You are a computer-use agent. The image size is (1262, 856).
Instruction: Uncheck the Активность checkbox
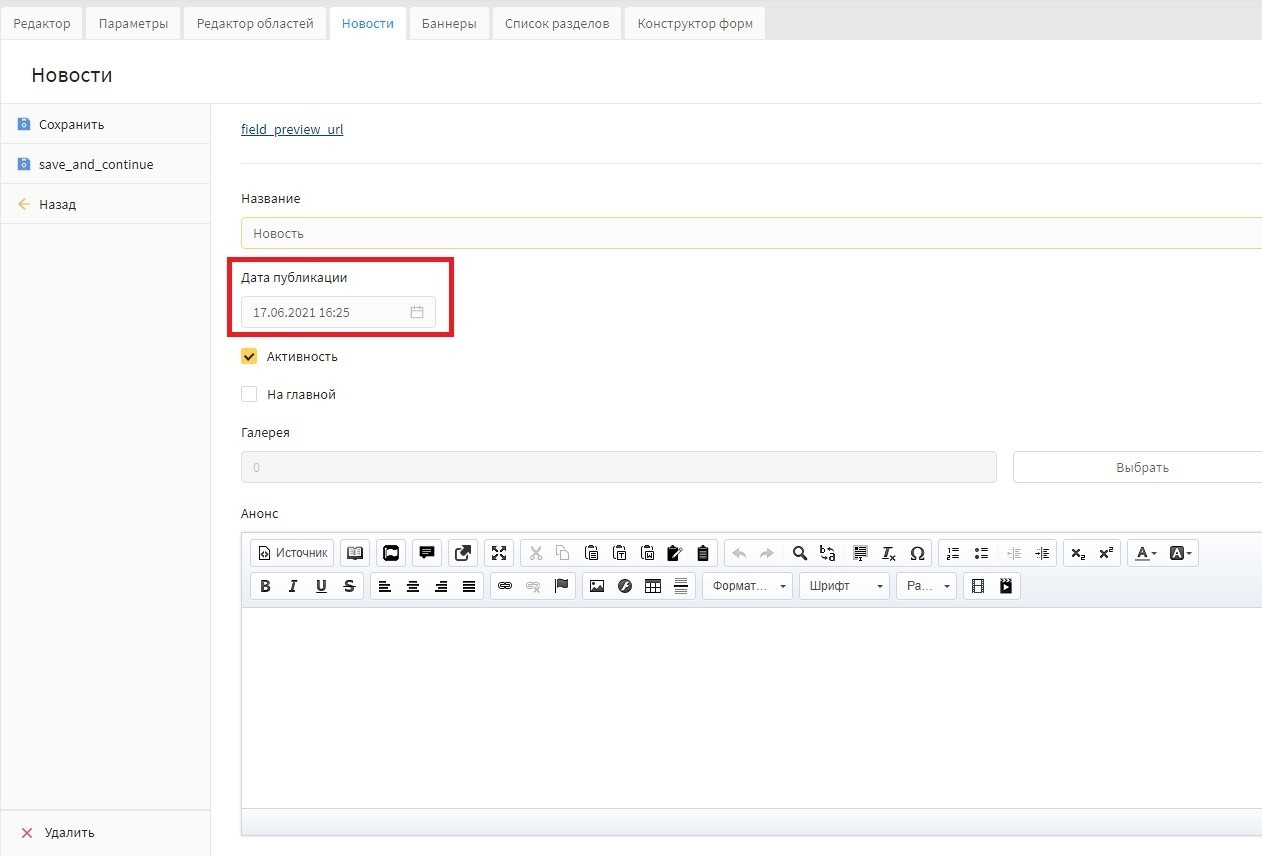250,357
